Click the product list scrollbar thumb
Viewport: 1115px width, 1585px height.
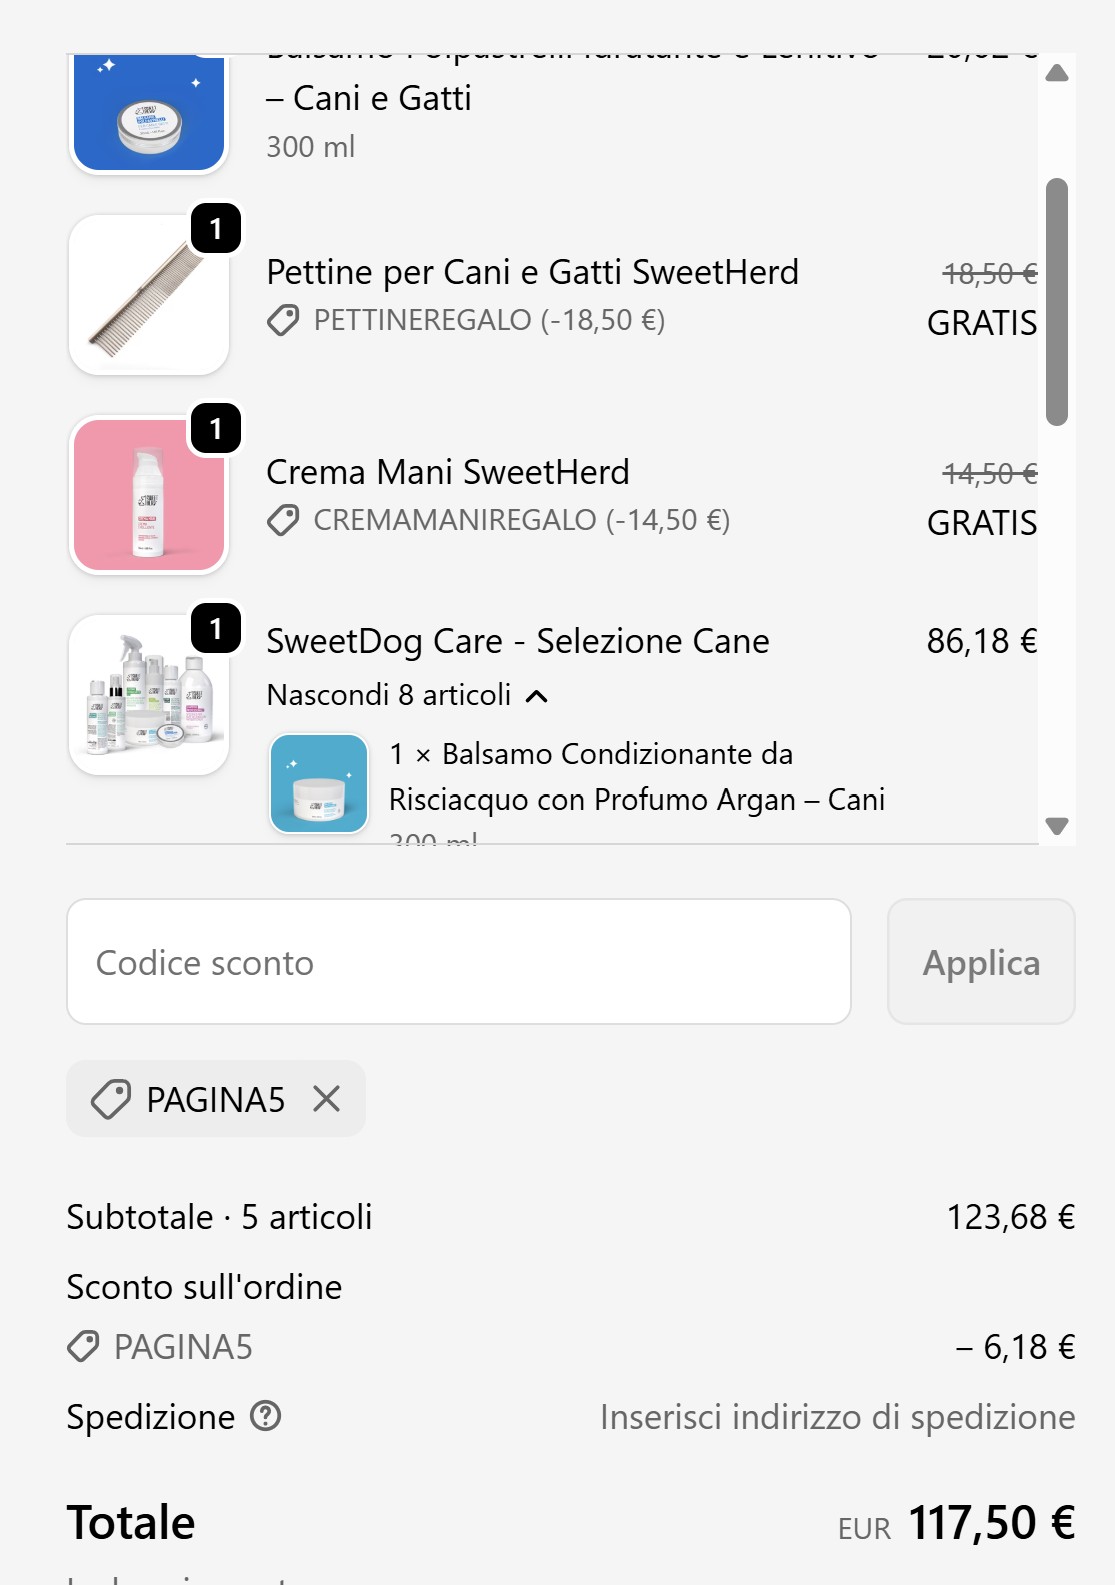pos(1056,302)
